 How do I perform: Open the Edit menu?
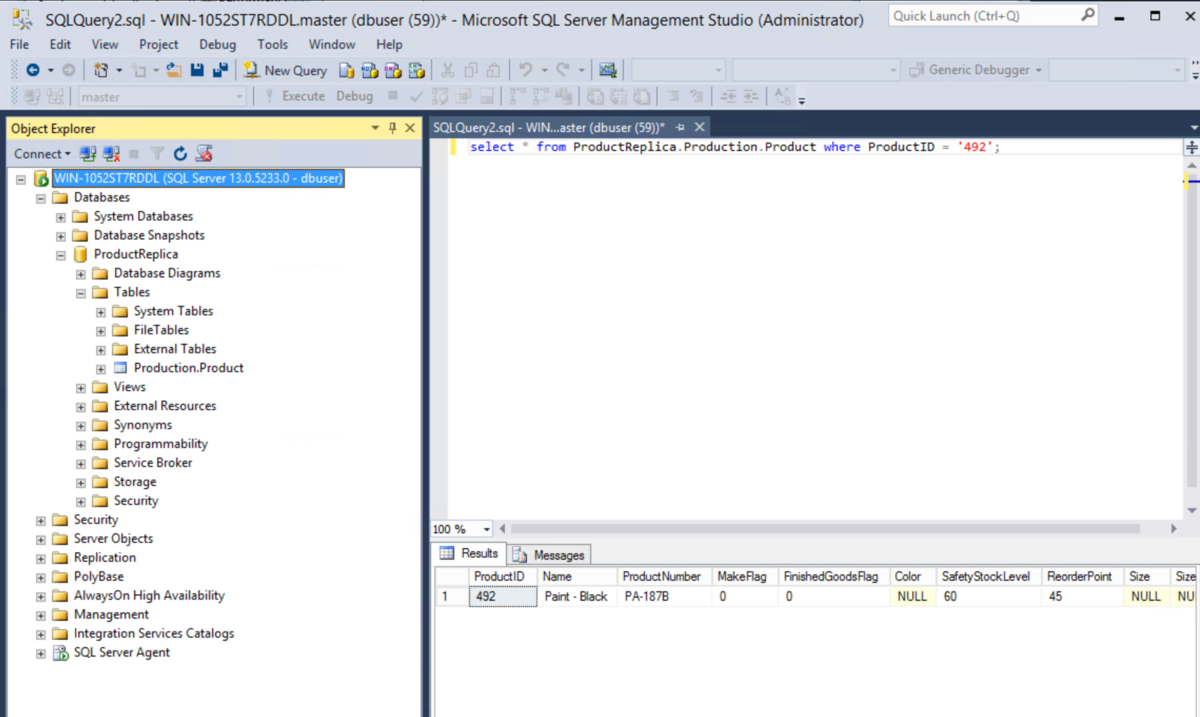[60, 44]
